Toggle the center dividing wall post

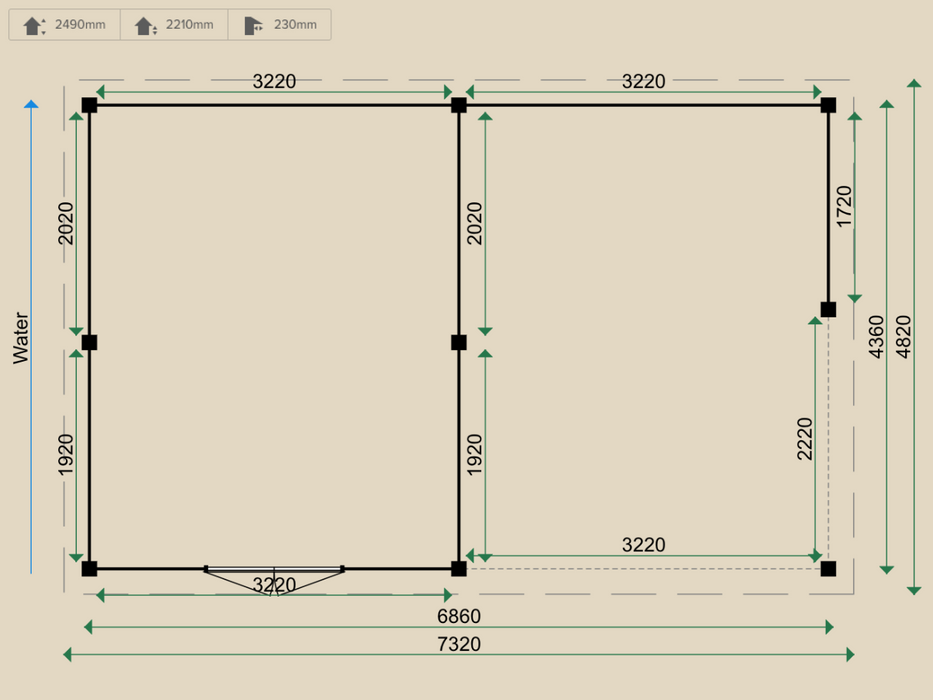click(x=457, y=341)
